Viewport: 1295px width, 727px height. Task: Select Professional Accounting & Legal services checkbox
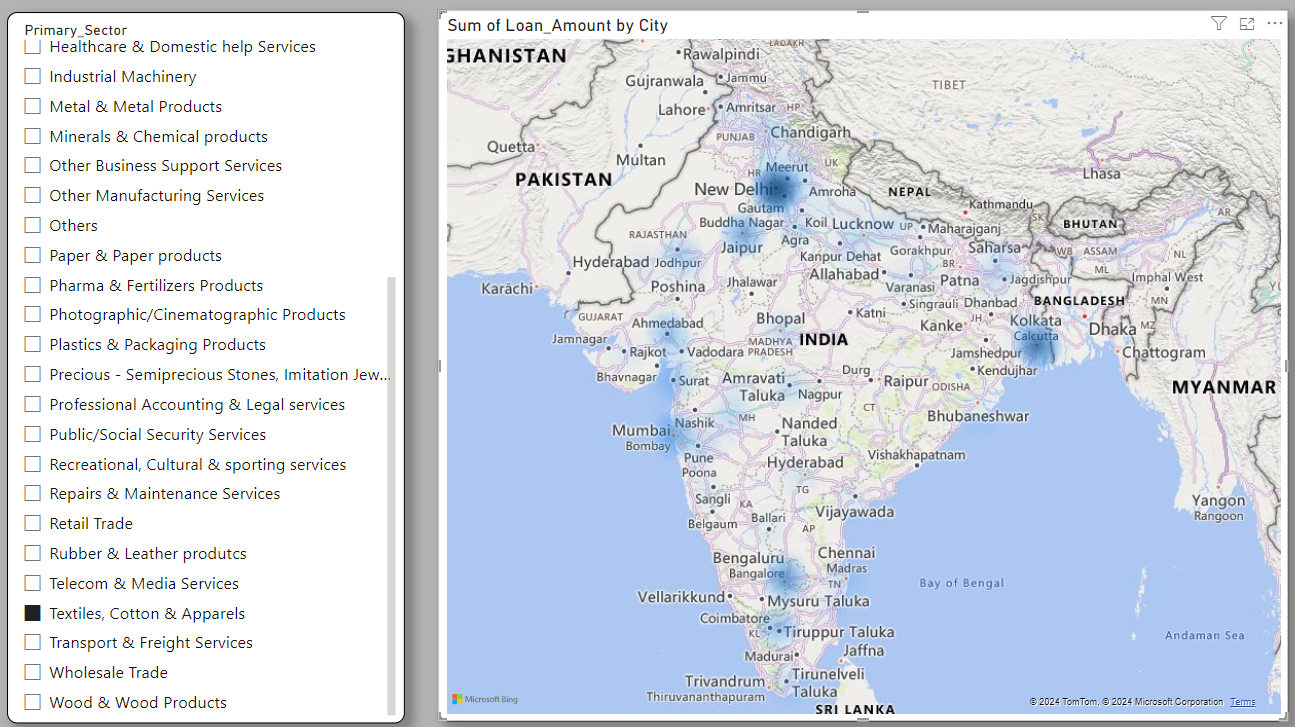coord(33,404)
